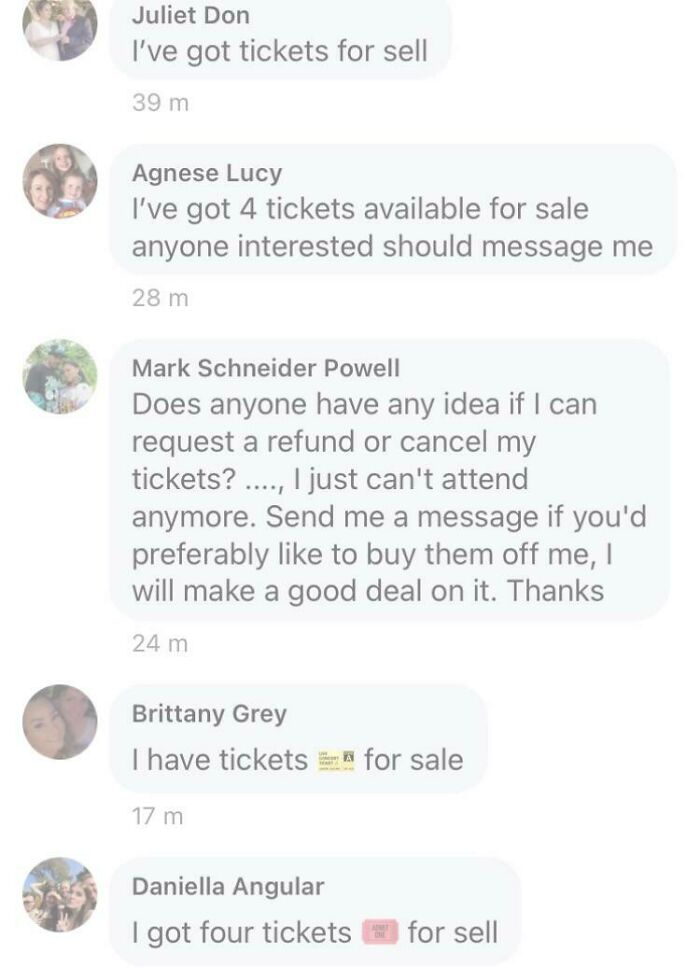The height and width of the screenshot is (968, 700).
Task: Click the name Daniella Angular
Action: coord(228,884)
